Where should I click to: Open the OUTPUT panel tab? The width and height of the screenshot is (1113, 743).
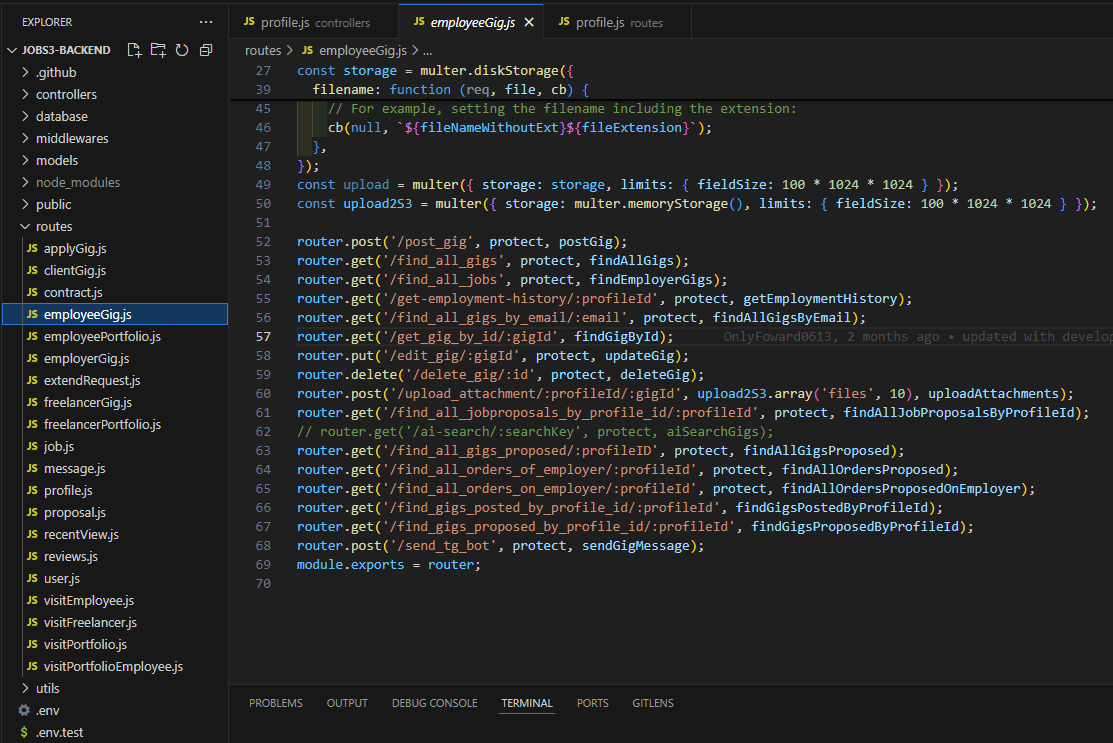[x=347, y=703]
